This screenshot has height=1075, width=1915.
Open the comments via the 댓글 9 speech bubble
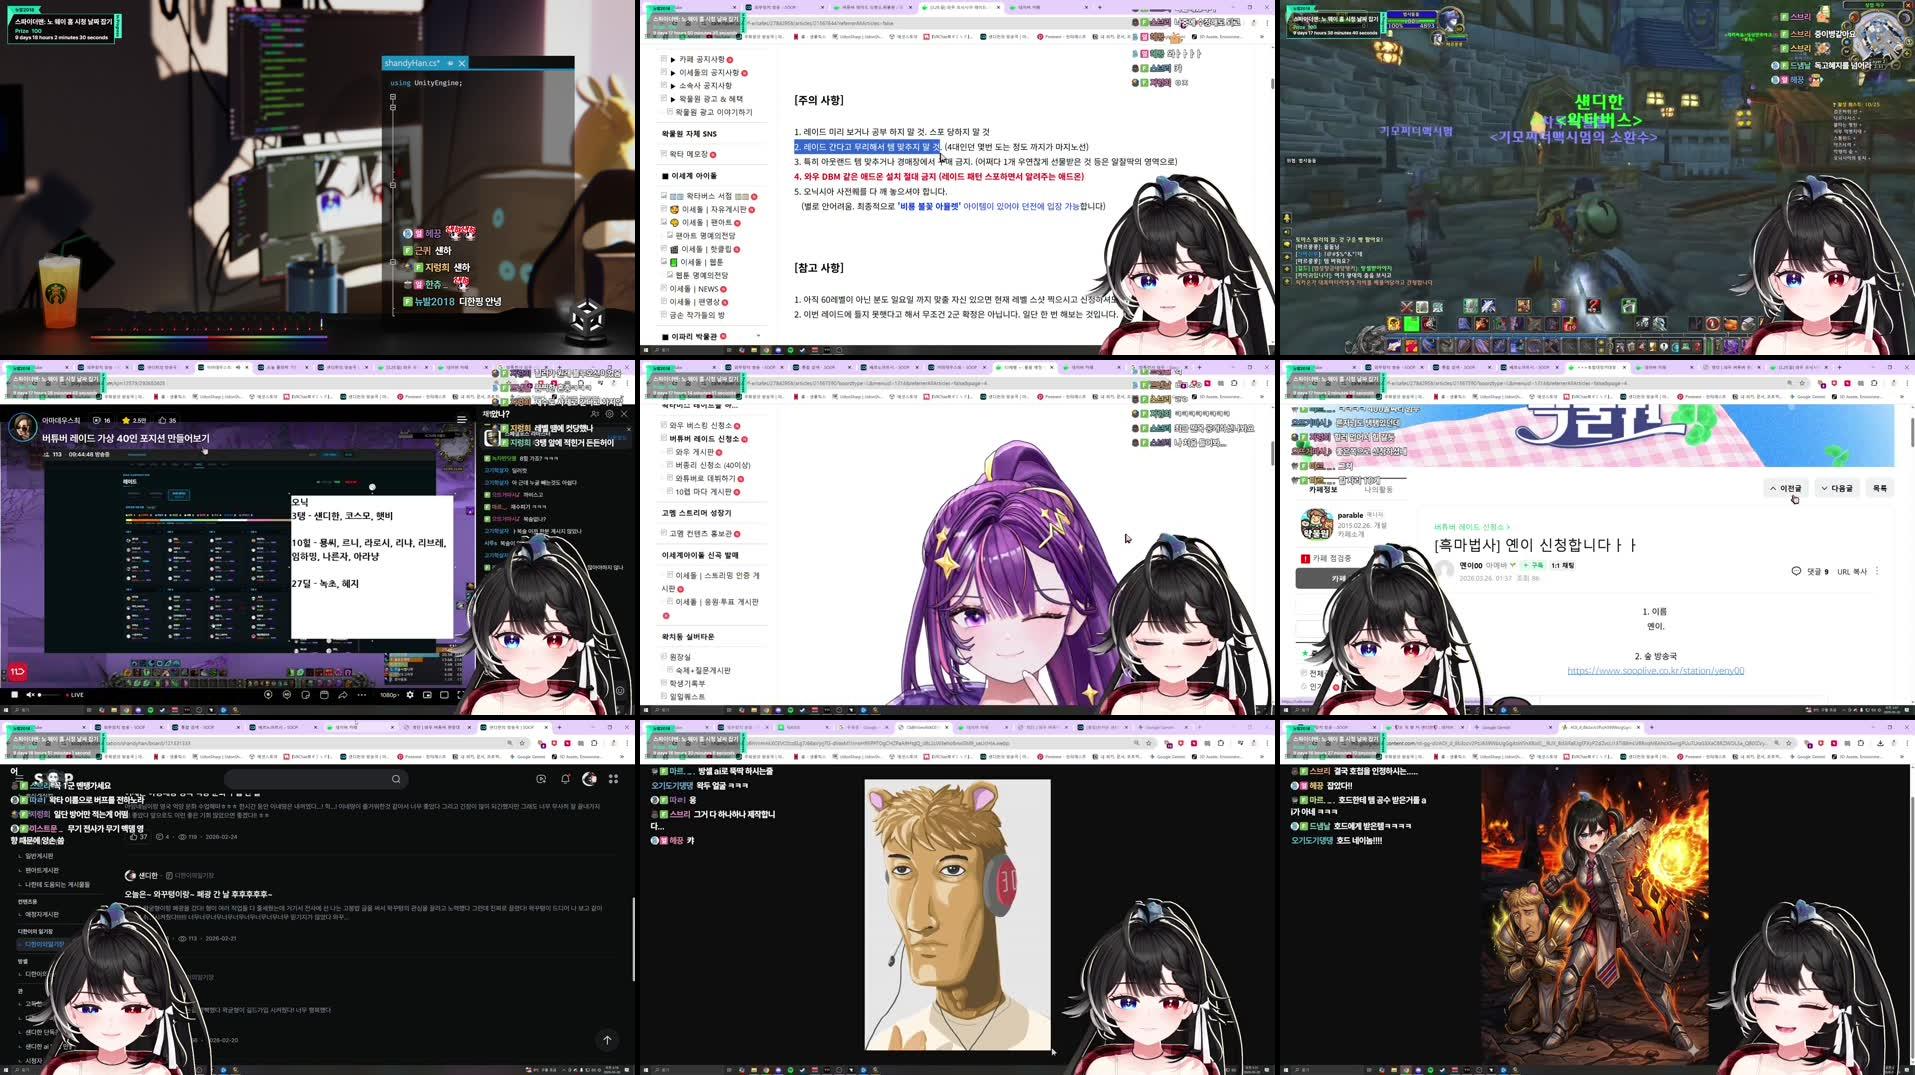(x=1796, y=571)
